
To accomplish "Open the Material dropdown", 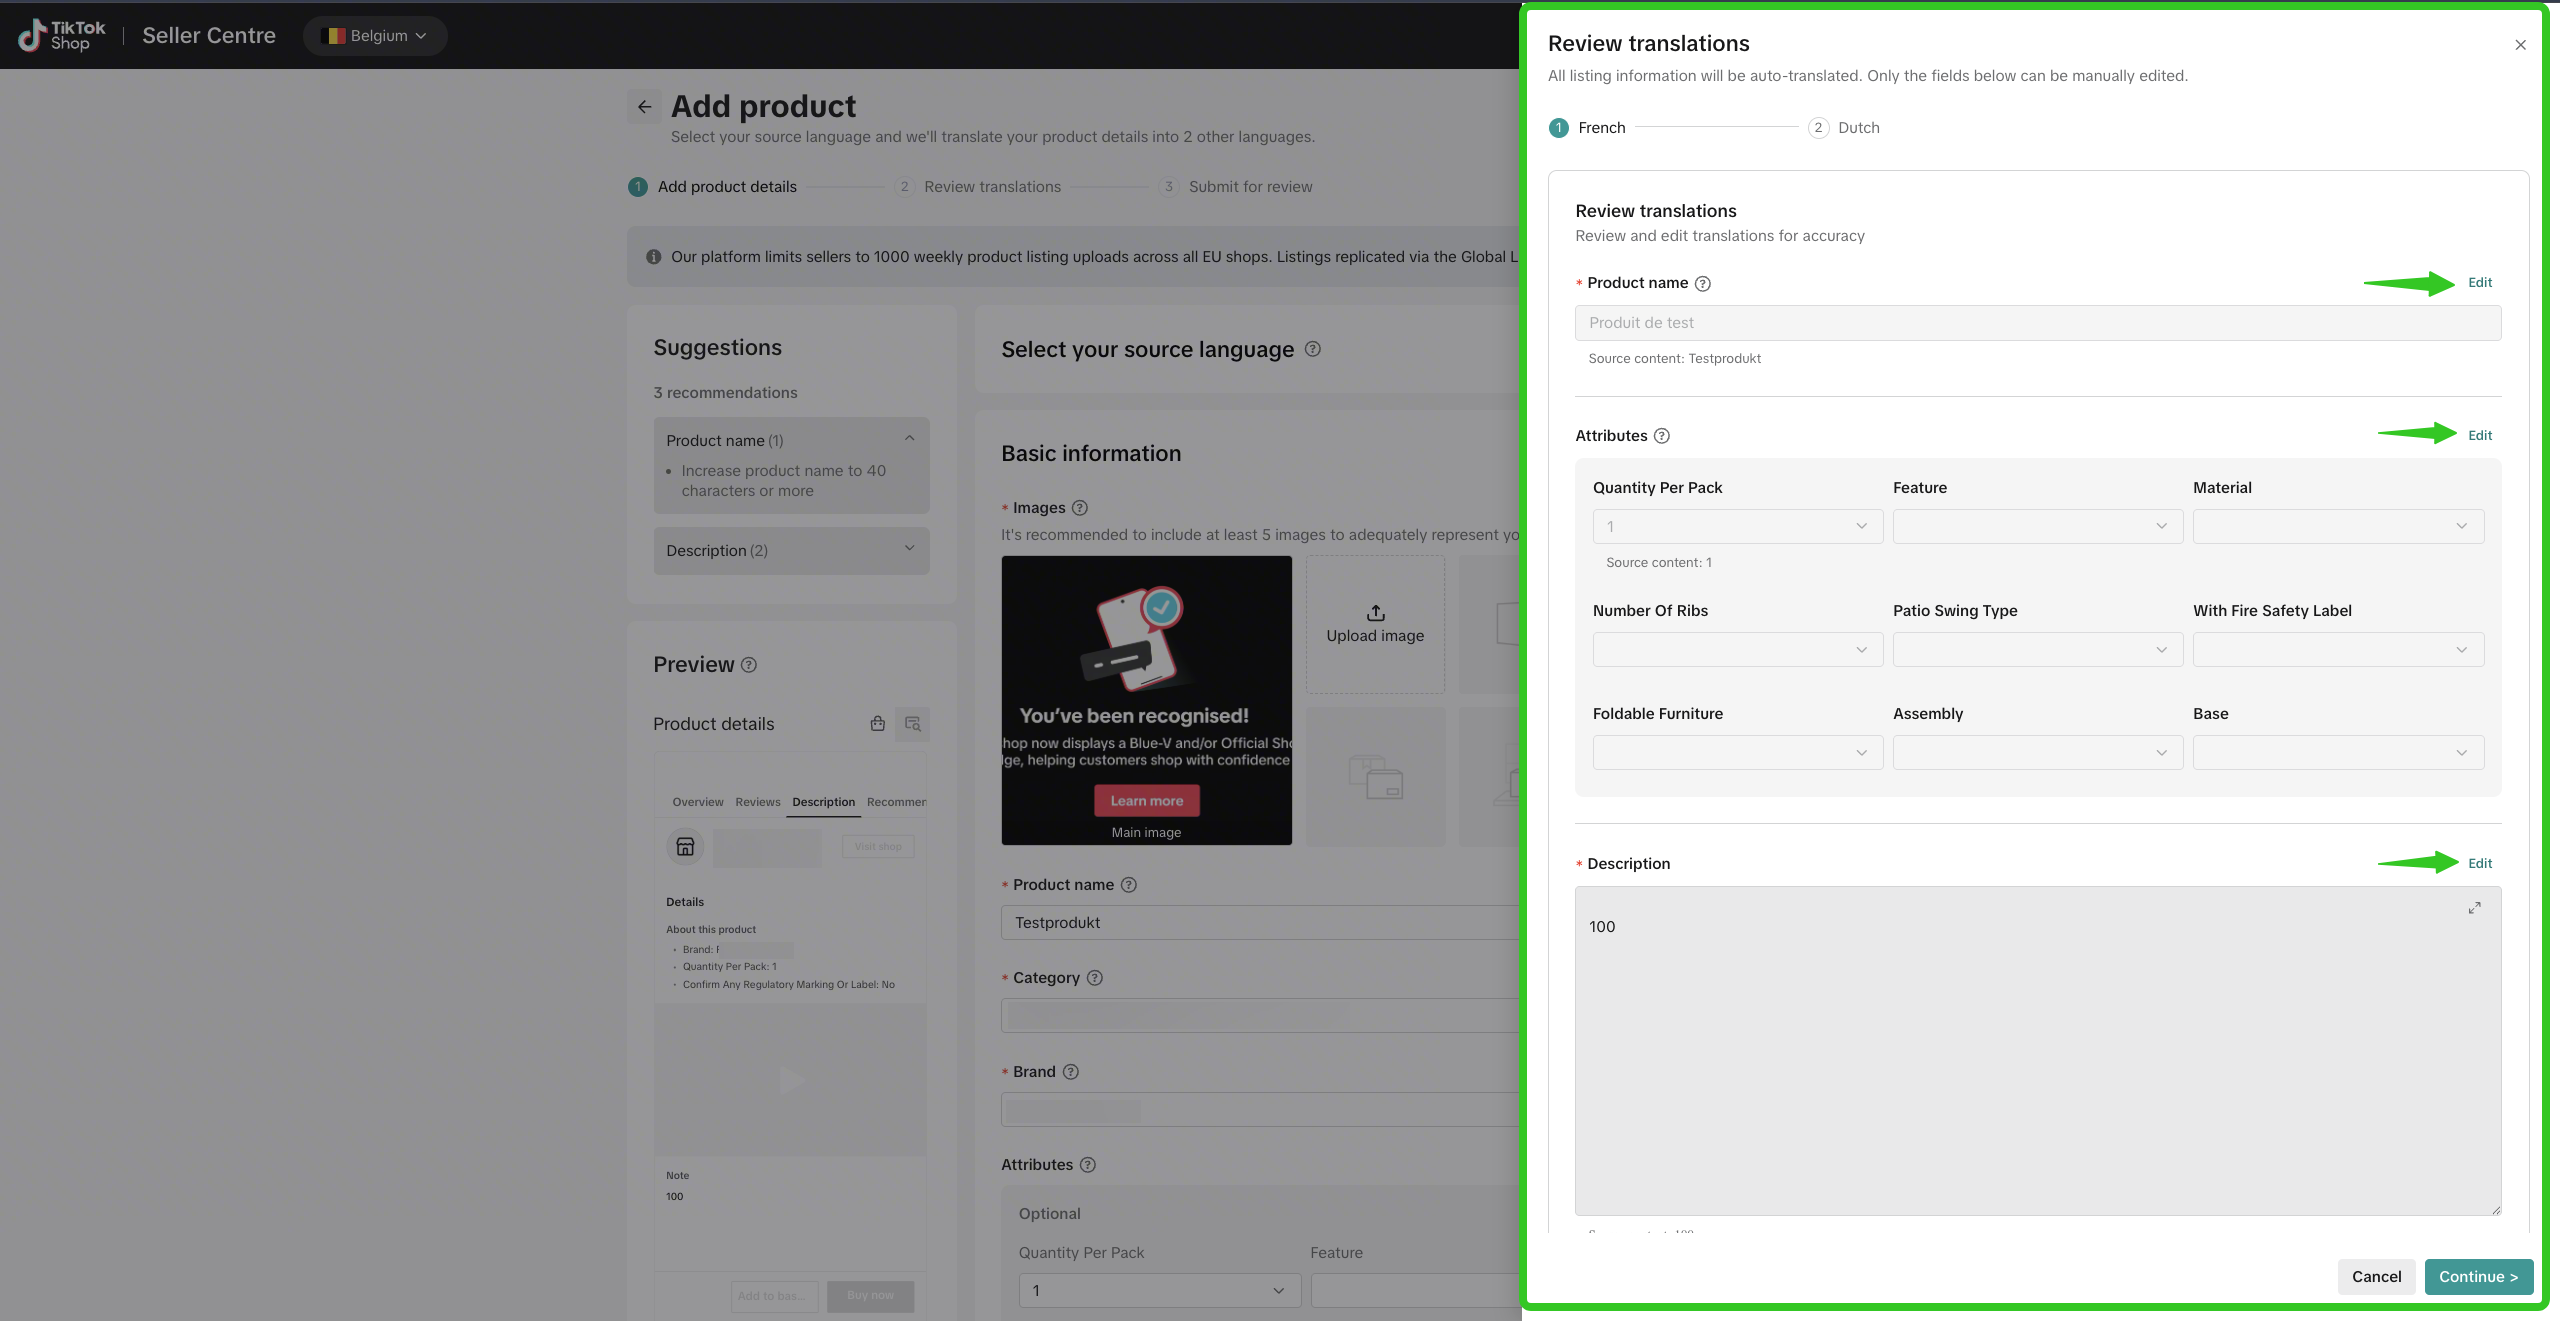I will coord(2338,526).
